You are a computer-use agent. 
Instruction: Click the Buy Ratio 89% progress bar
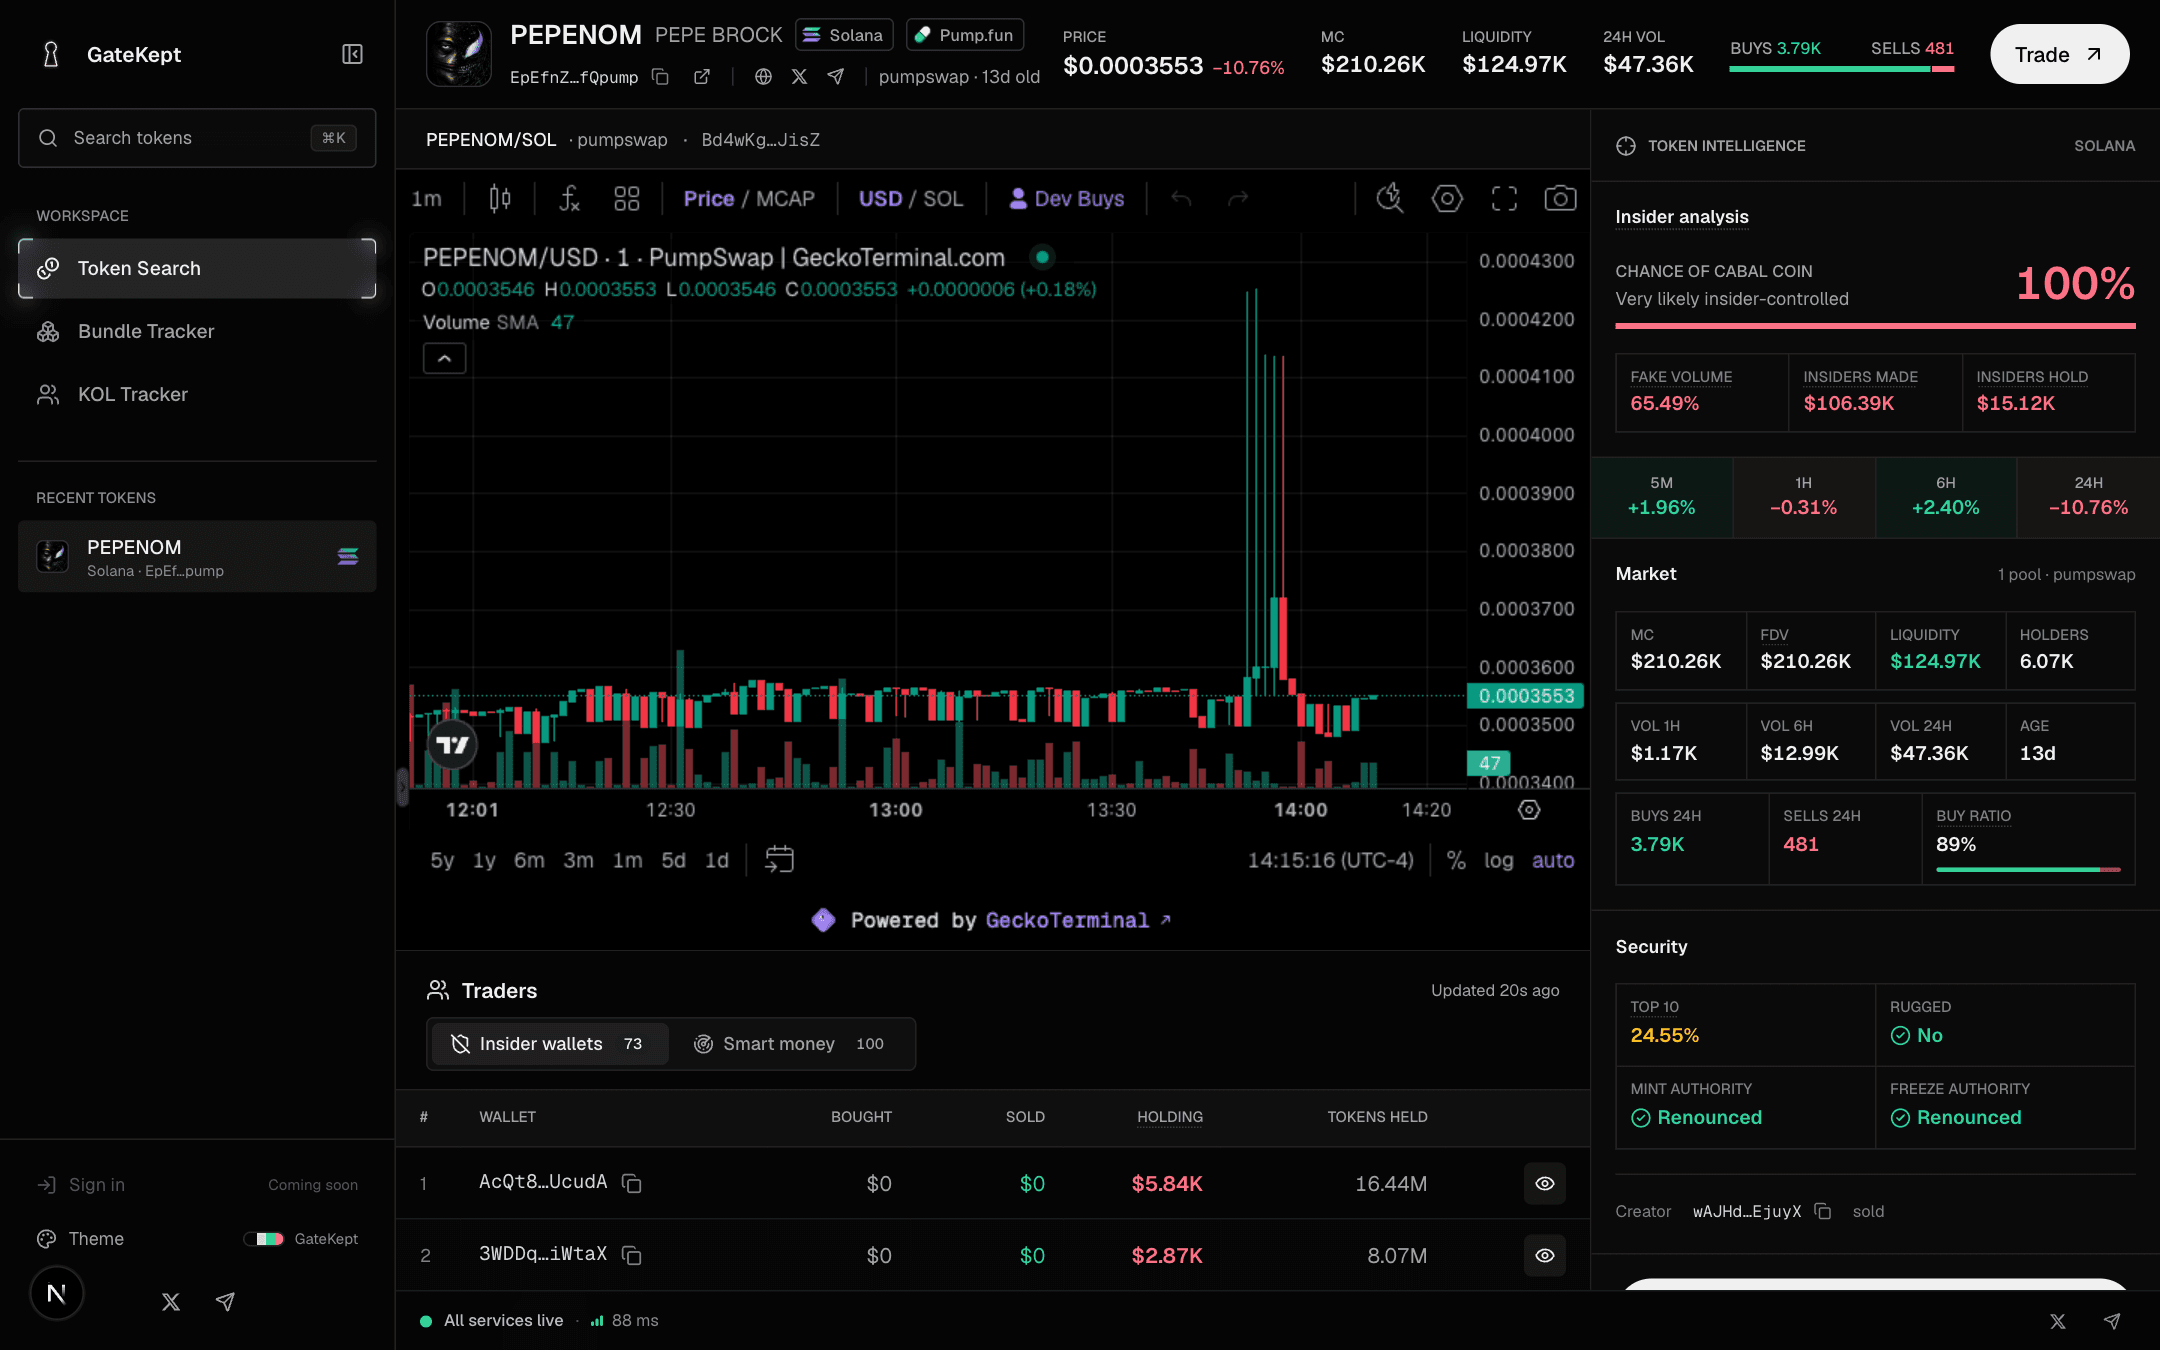[x=2028, y=870]
